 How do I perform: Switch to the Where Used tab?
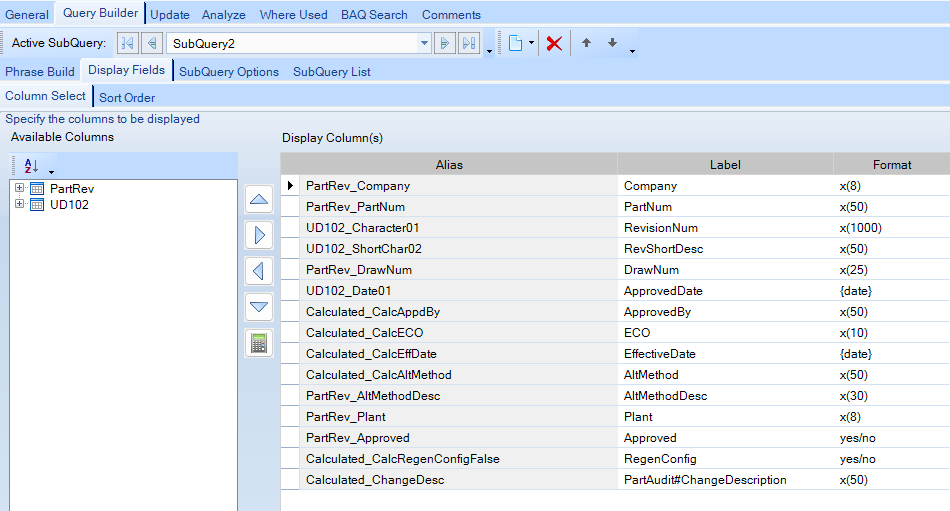(293, 15)
